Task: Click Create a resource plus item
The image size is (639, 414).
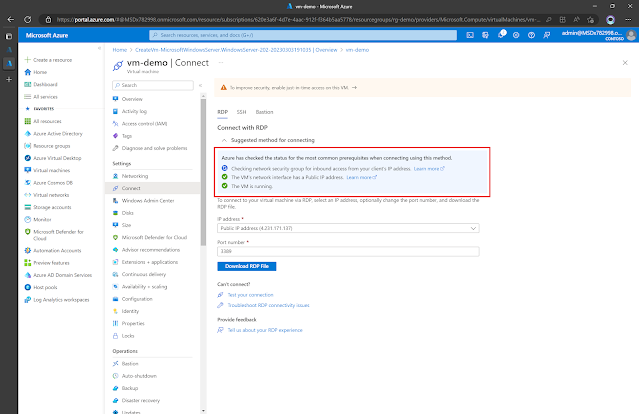Action: [48, 60]
